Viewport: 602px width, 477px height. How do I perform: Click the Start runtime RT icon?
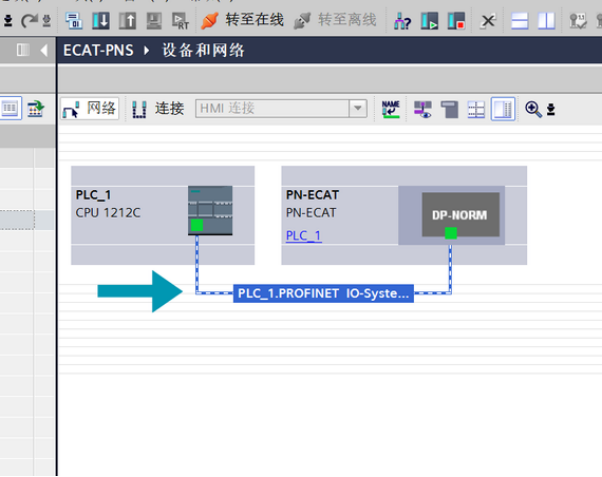[x=180, y=21]
